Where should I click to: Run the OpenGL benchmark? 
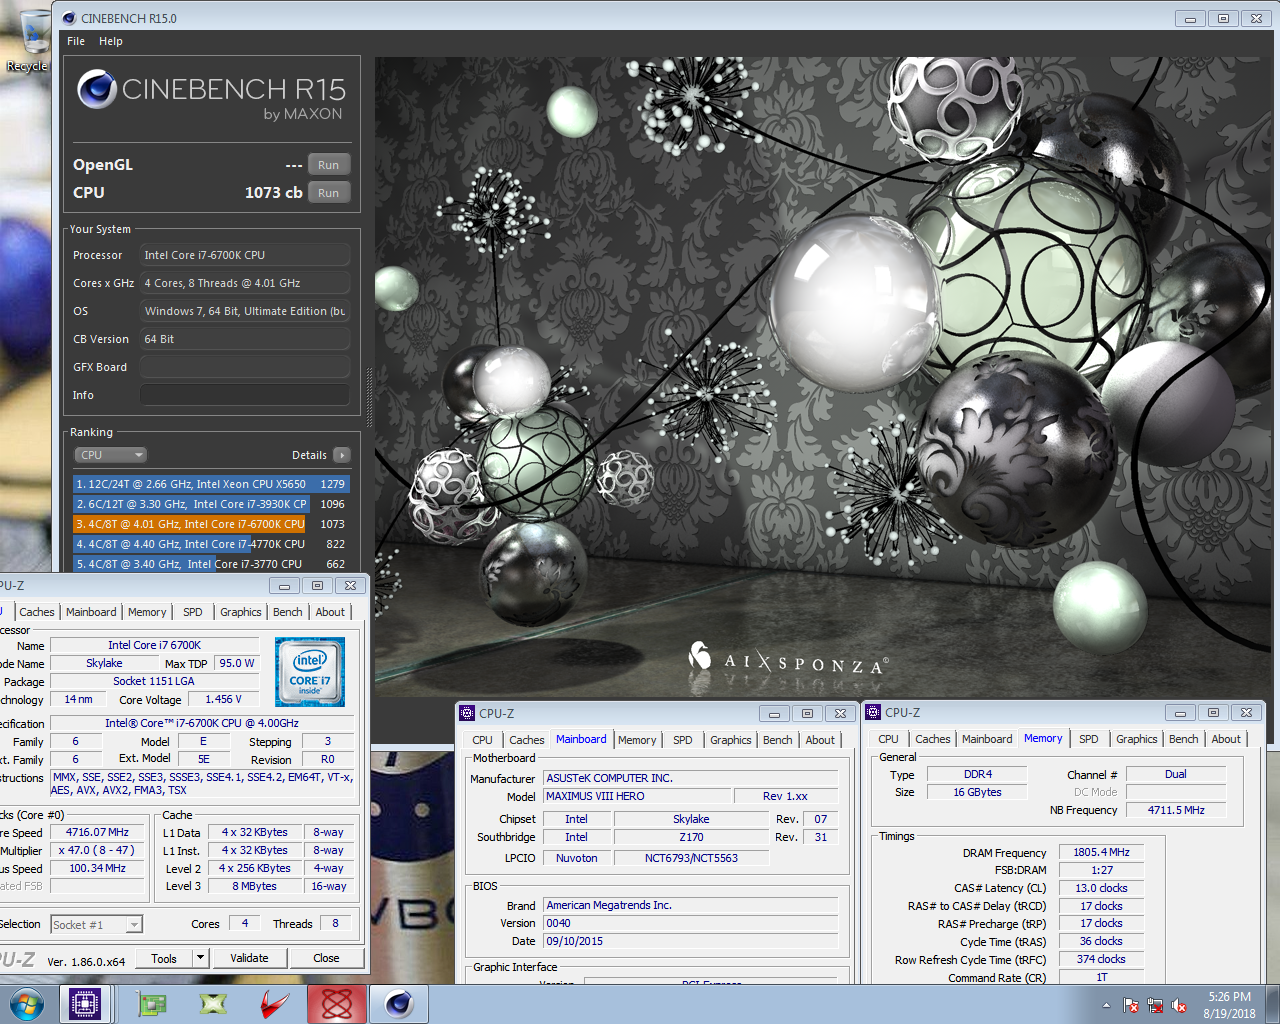coord(328,165)
